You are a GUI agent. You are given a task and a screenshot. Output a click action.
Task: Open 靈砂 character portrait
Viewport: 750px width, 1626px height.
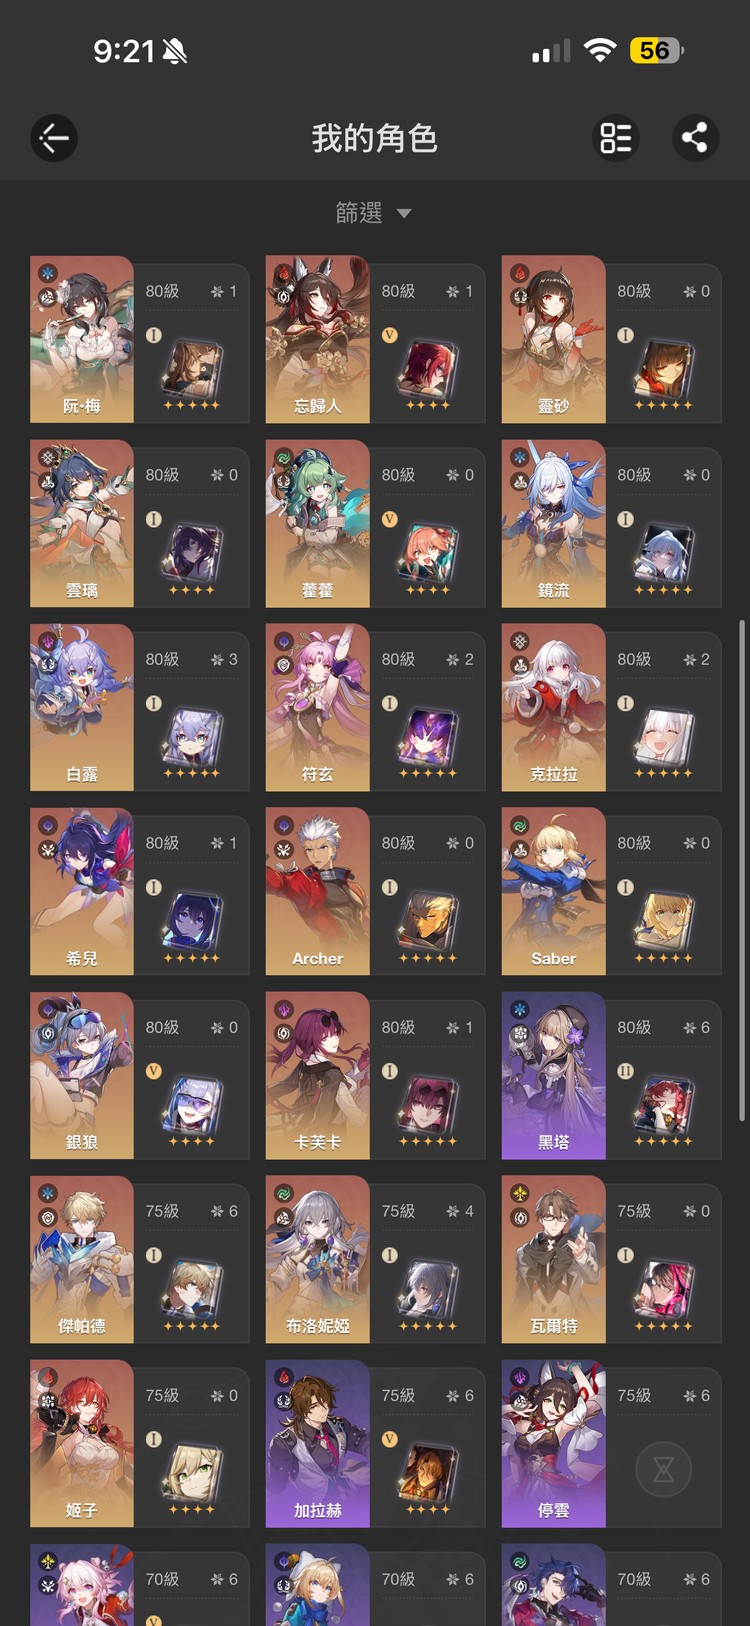[x=553, y=339]
